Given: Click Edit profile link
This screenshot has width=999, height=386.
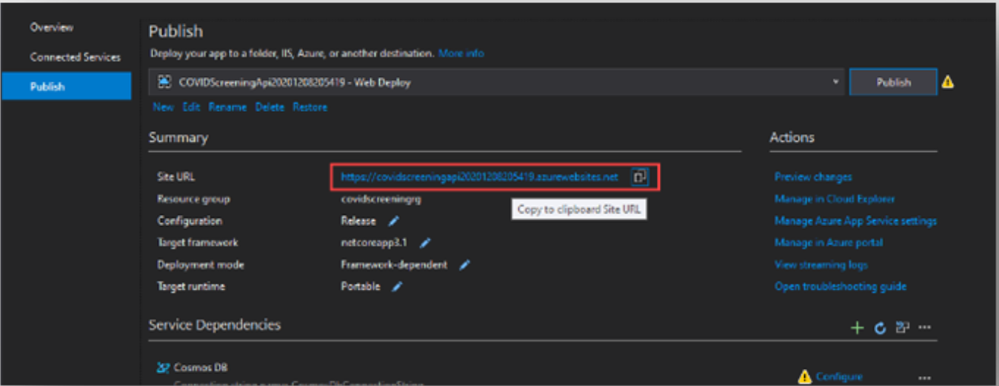Looking at the screenshot, I should pos(192,107).
